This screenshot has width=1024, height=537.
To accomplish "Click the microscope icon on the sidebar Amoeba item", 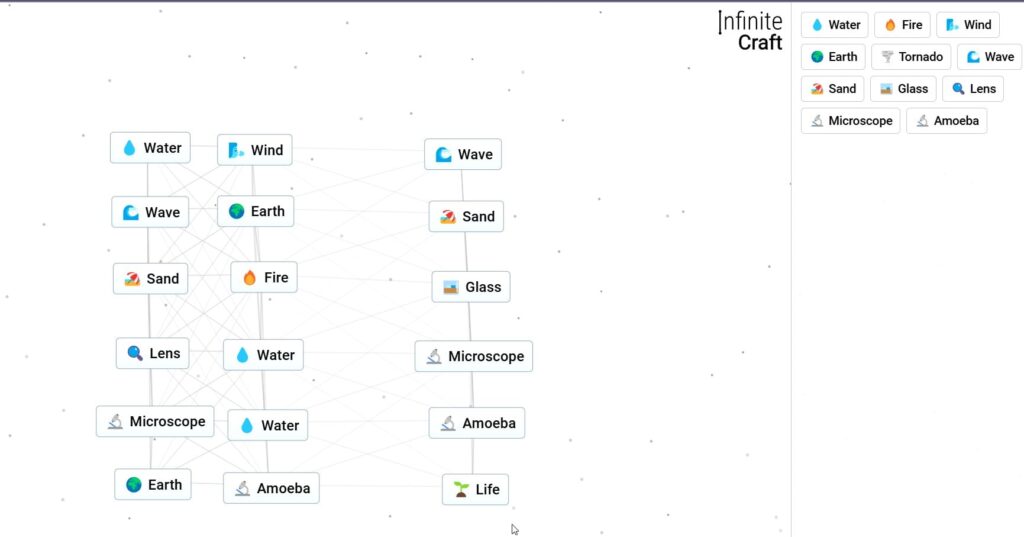I will [x=922, y=121].
